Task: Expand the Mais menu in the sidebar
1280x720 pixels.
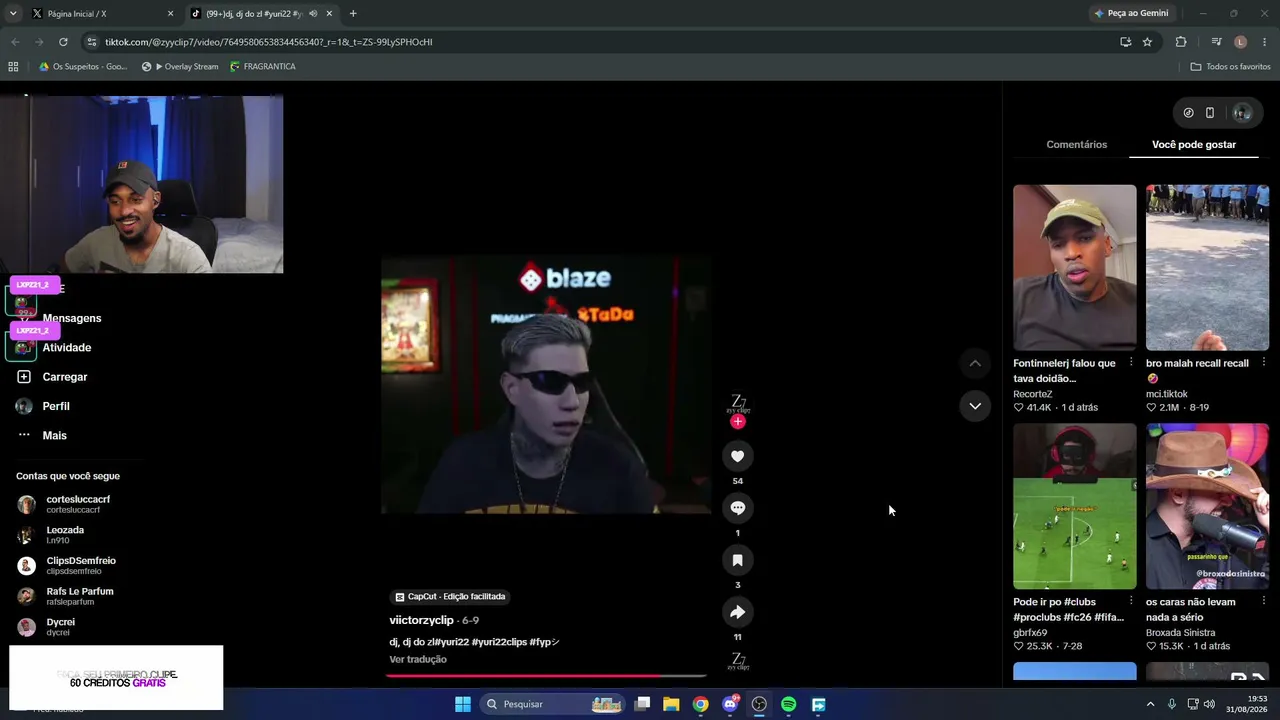Action: click(x=54, y=435)
